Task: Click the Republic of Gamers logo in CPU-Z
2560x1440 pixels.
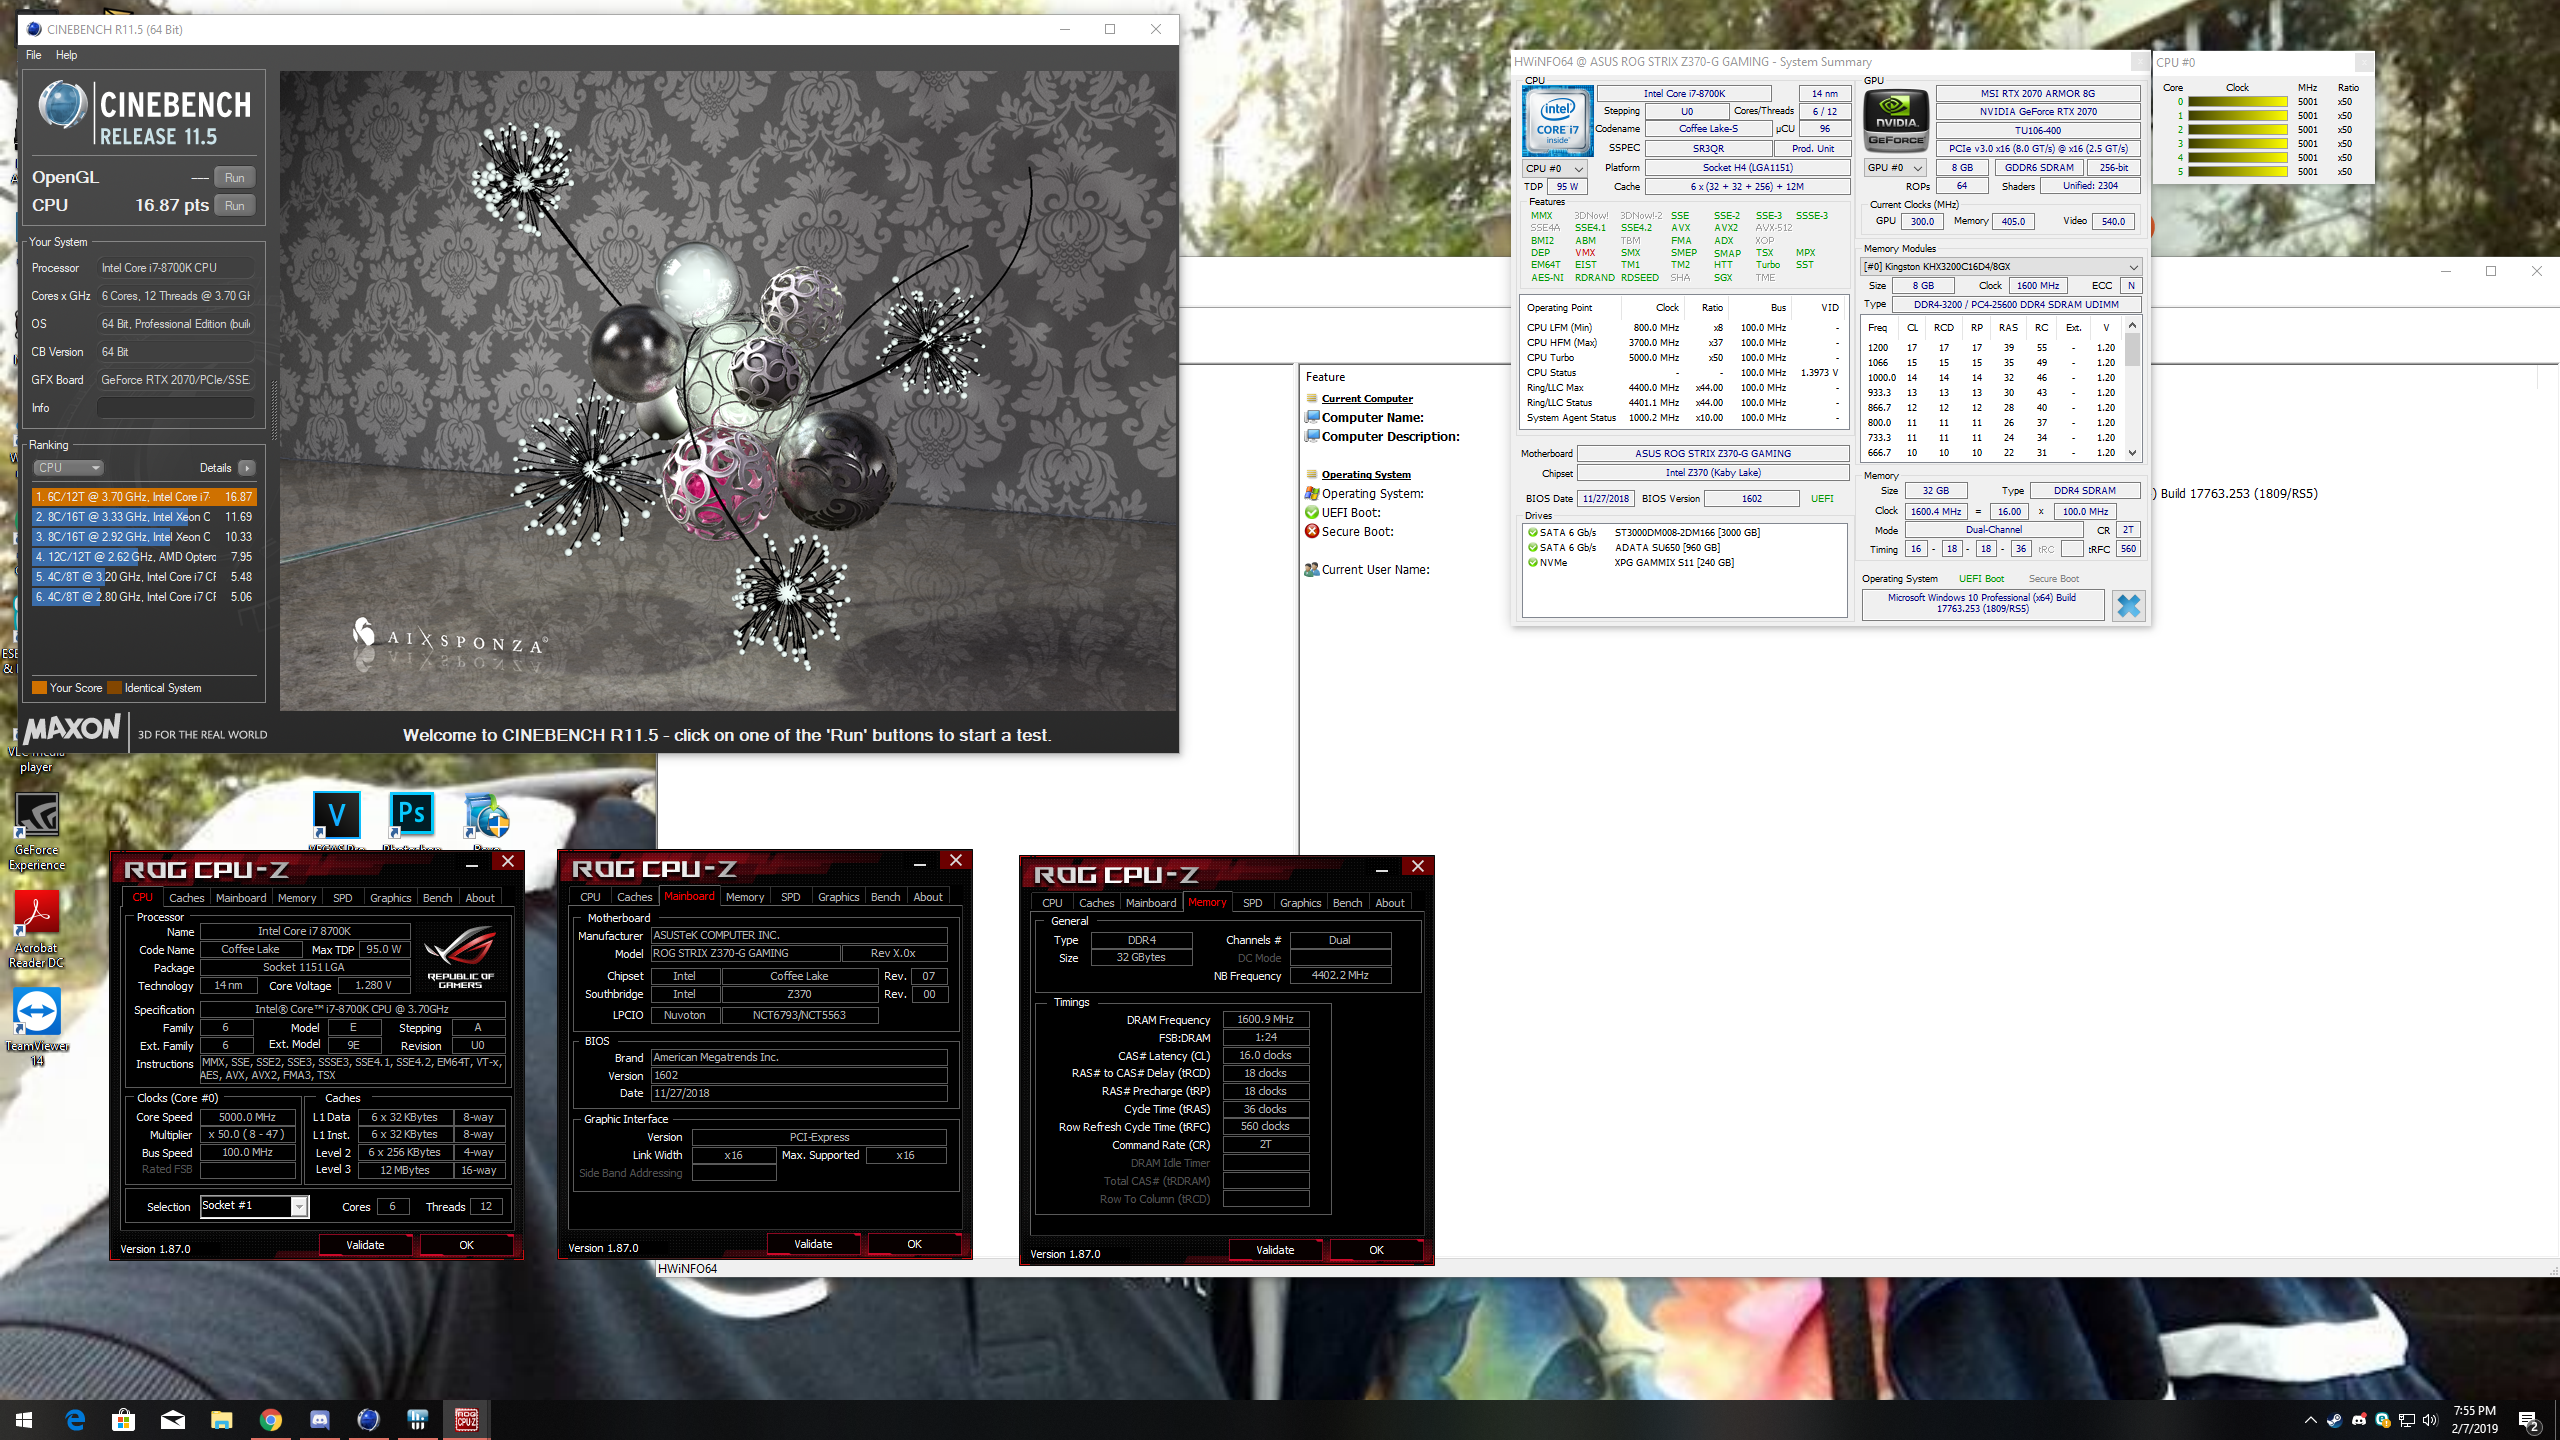Action: click(460, 957)
